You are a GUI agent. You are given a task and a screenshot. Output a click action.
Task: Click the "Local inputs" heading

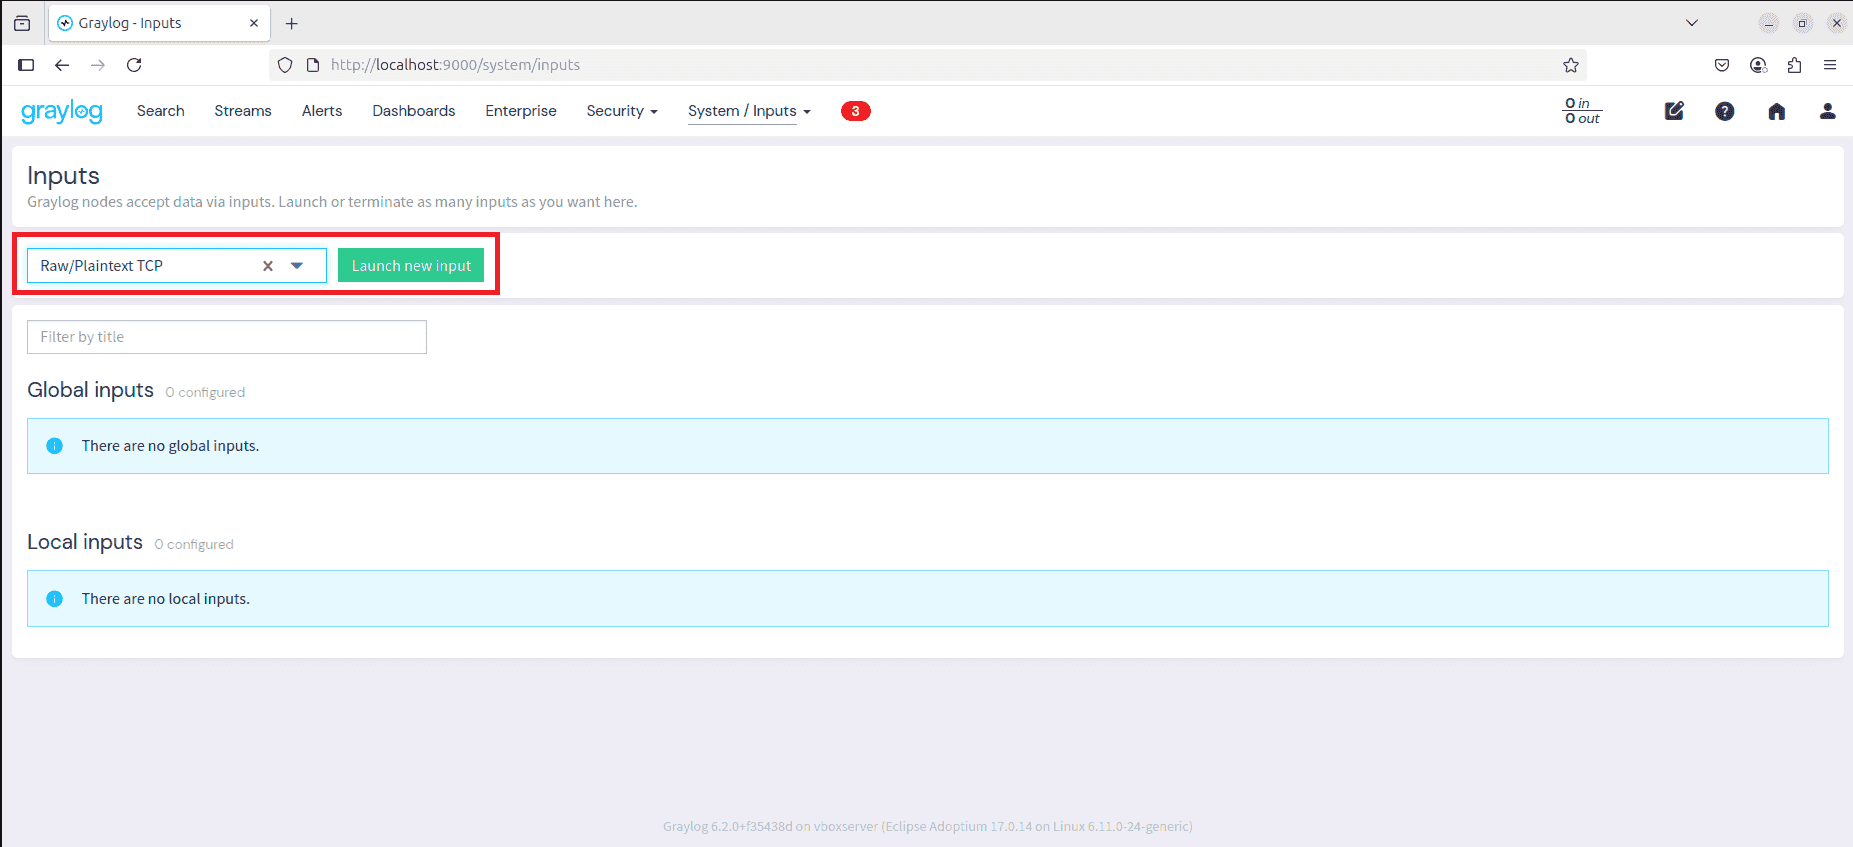pos(85,542)
